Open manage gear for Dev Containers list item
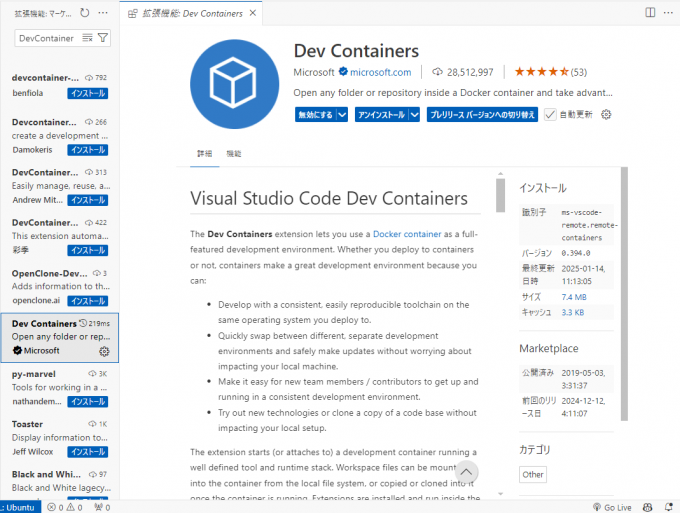Screen dimensions: 680x513 (104, 351)
